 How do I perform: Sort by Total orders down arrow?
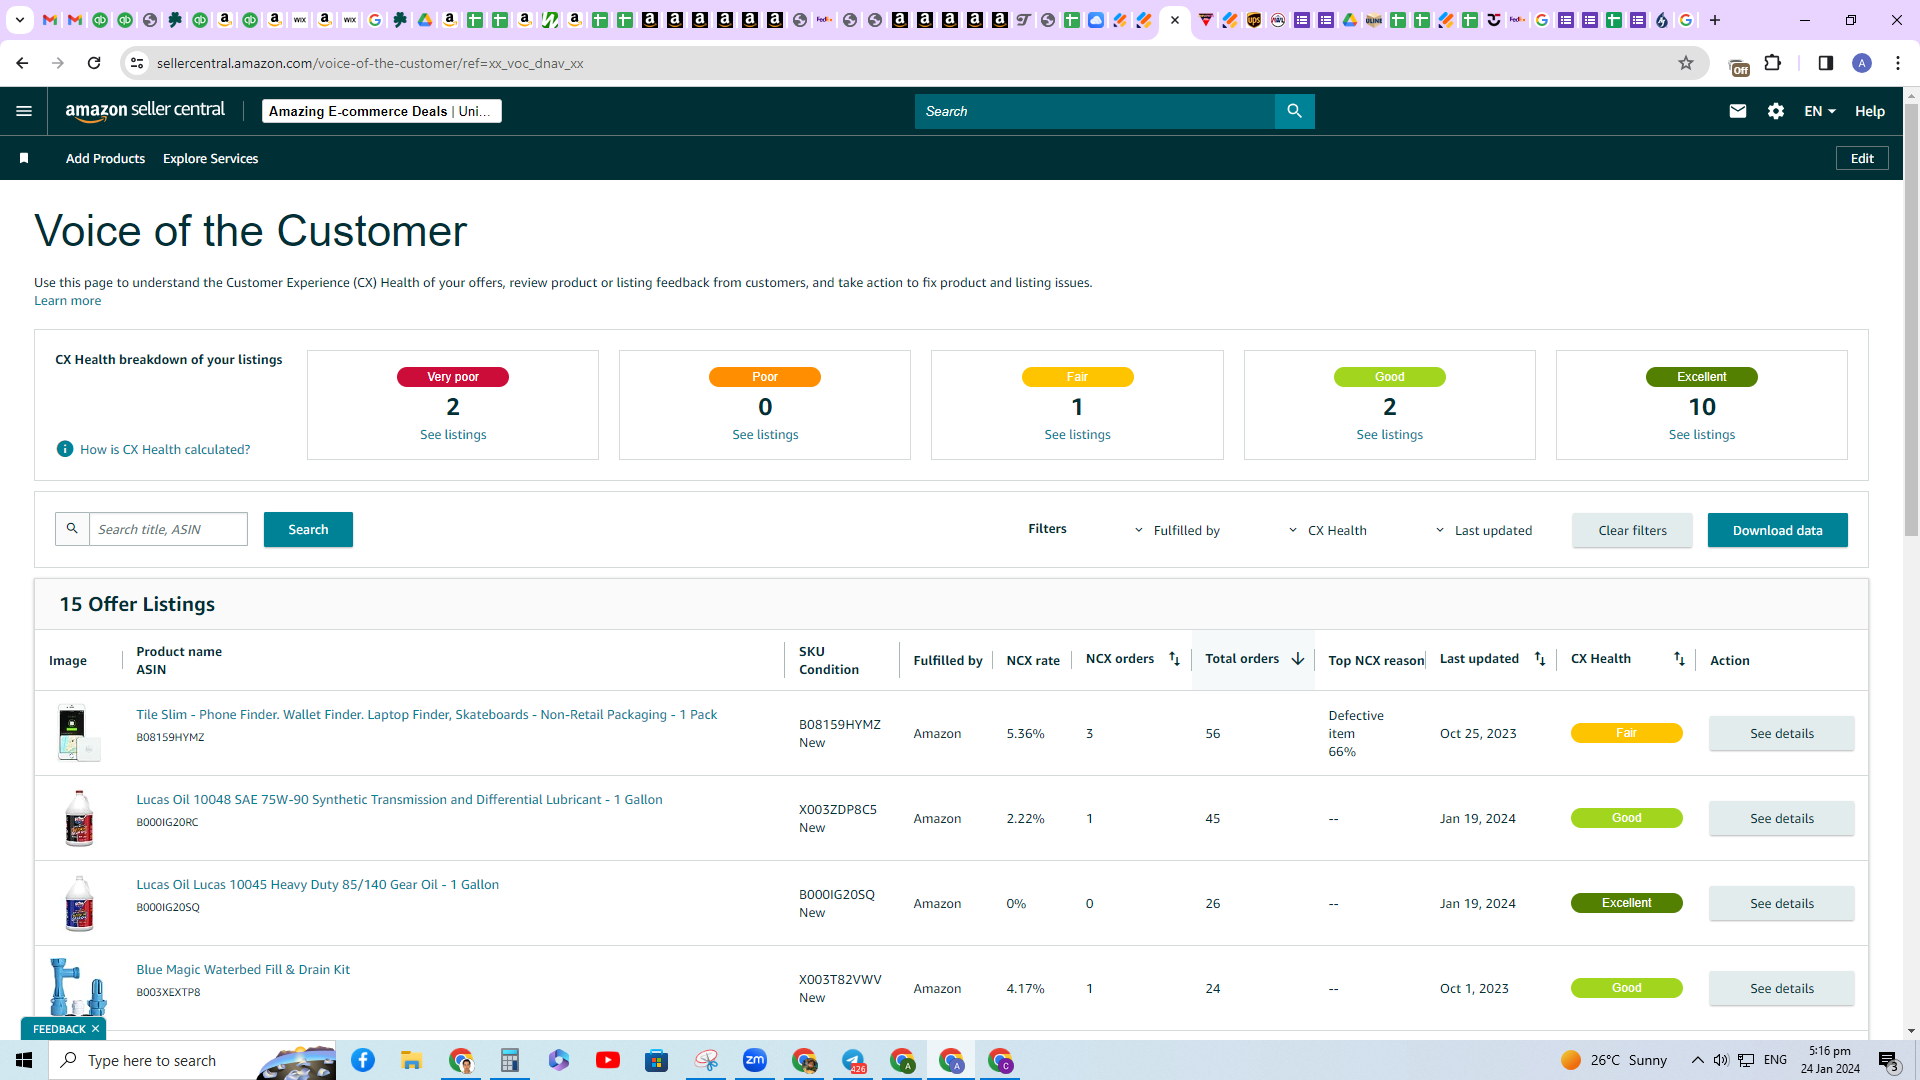pyautogui.click(x=1298, y=659)
